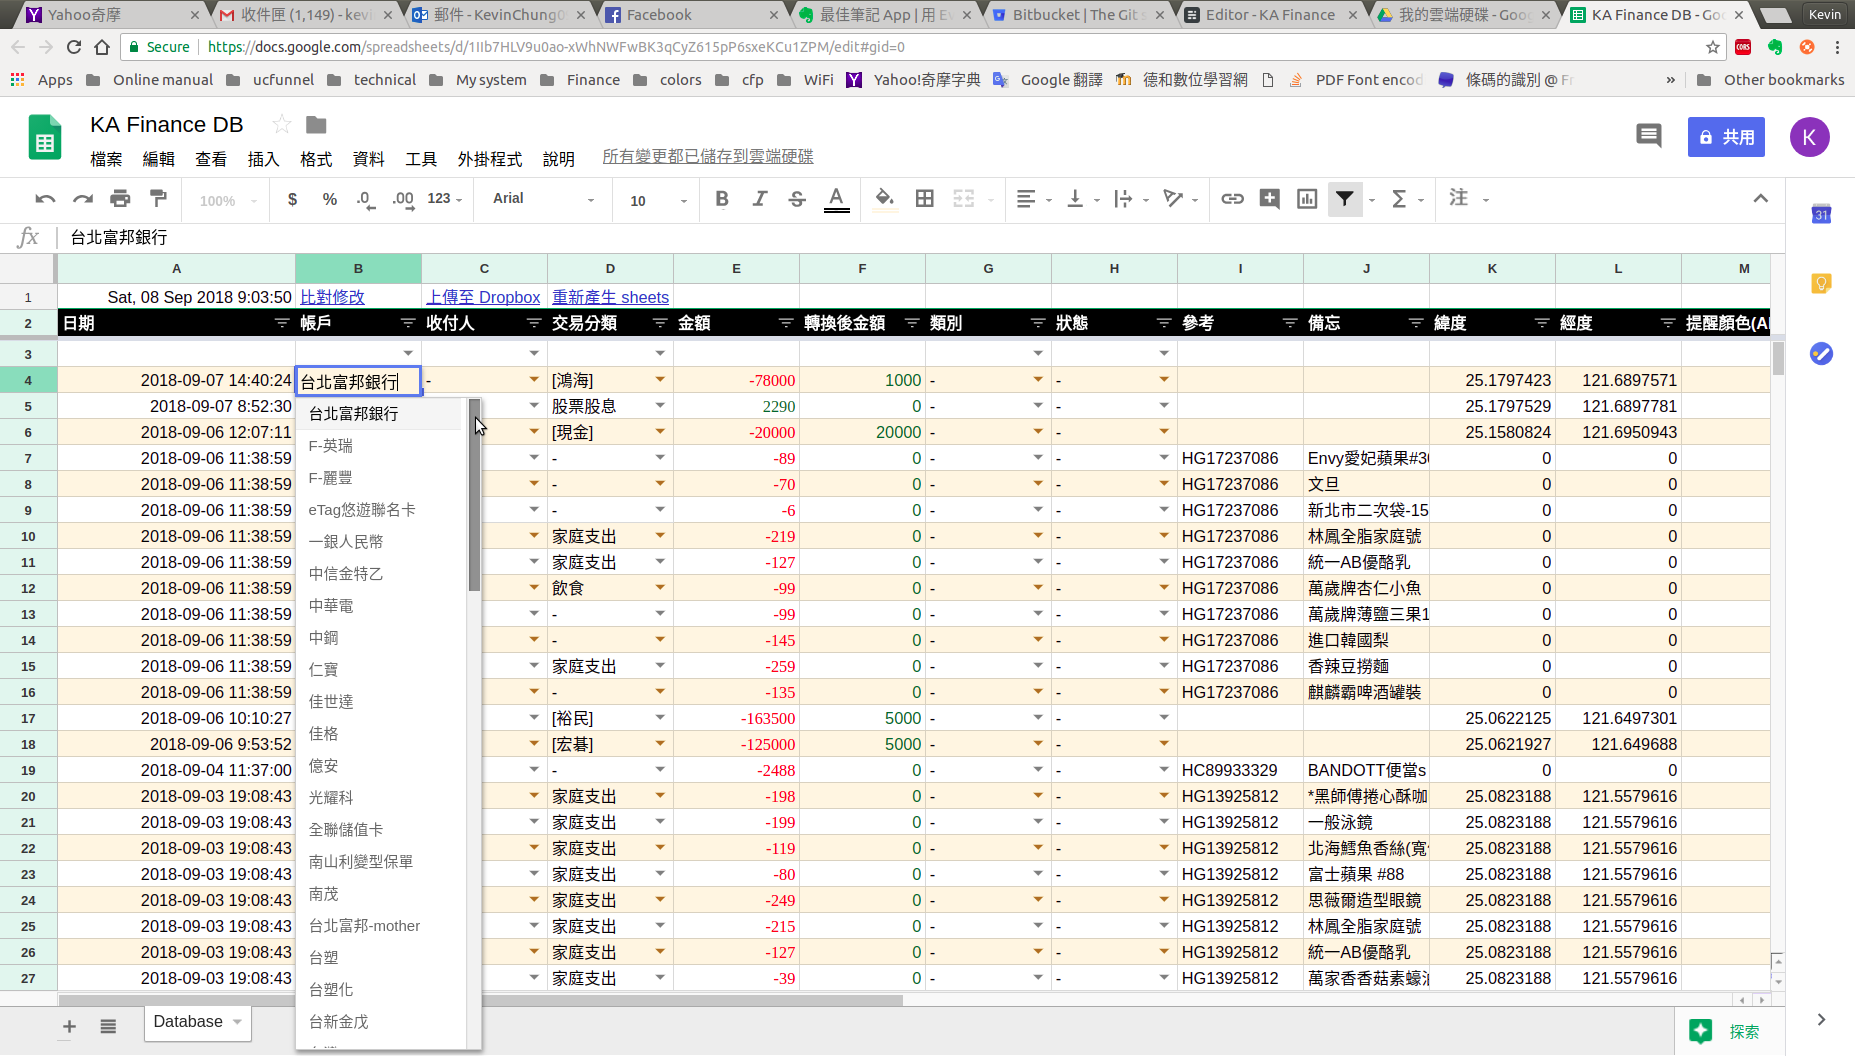
Task: Open the borders tool
Action: click(925, 199)
